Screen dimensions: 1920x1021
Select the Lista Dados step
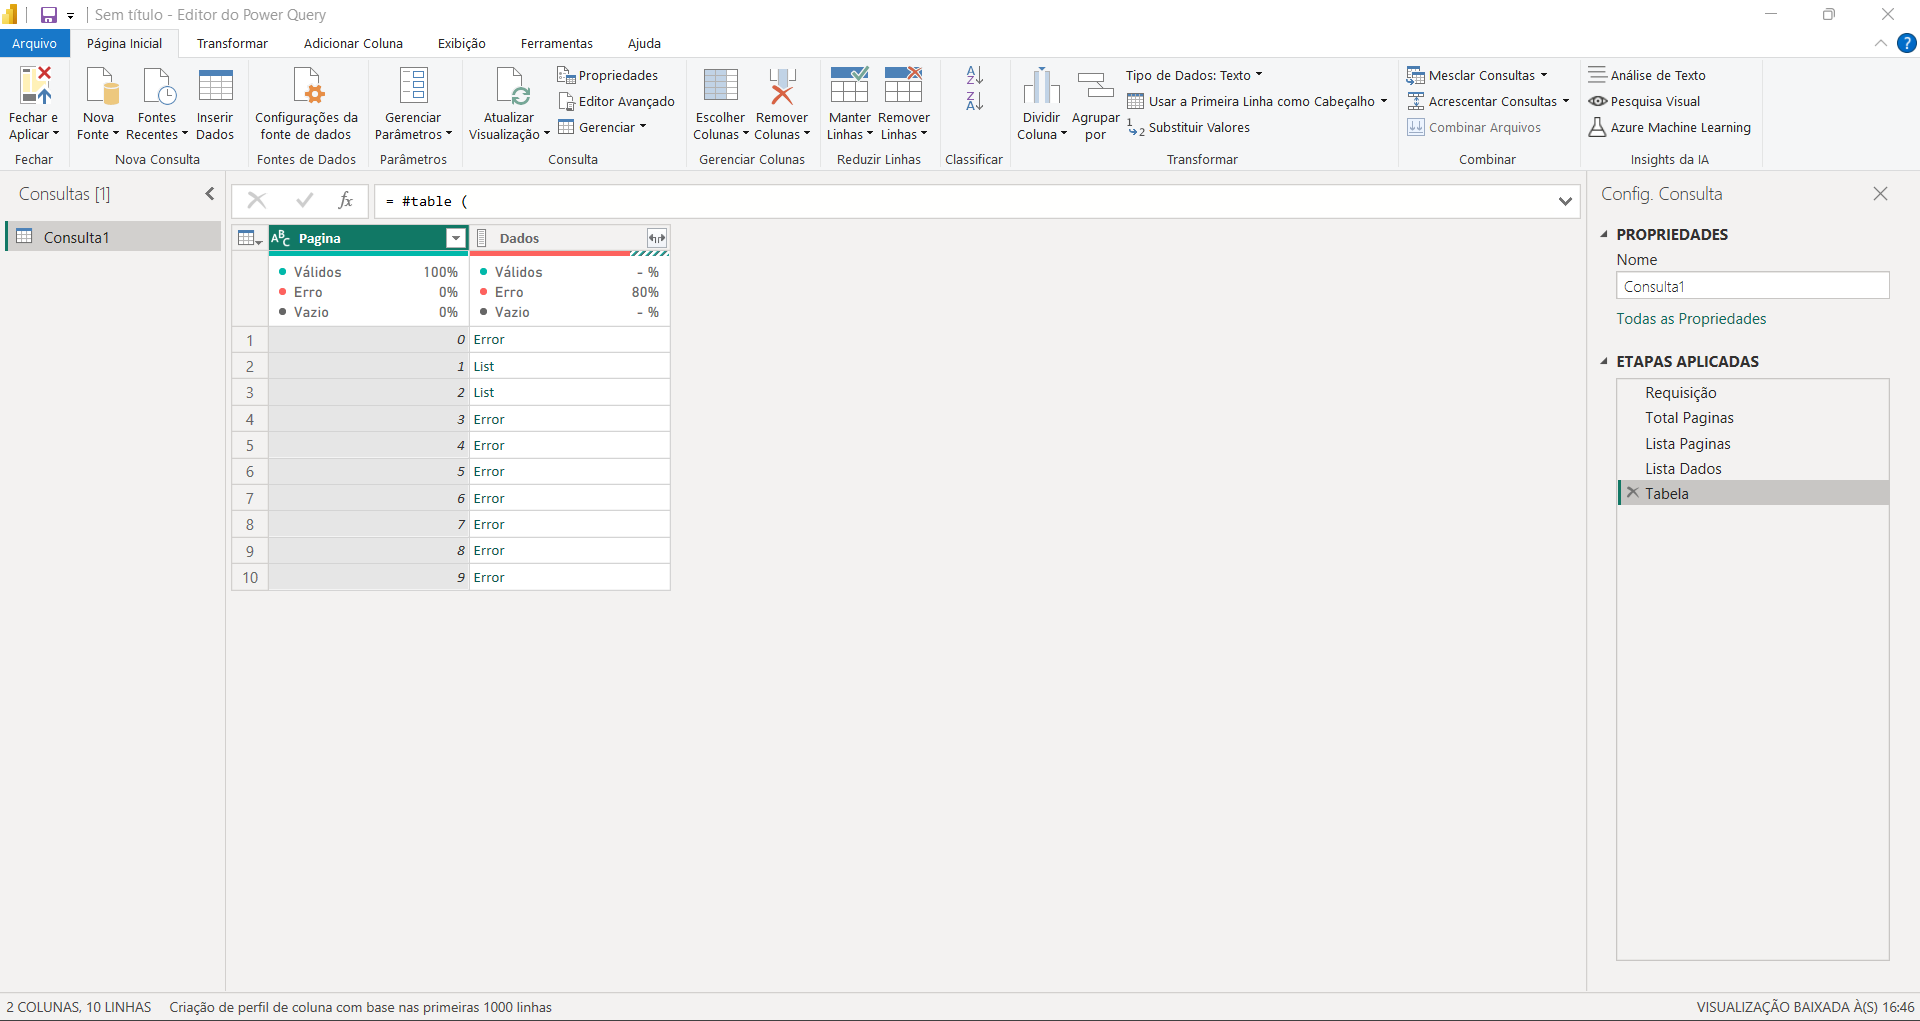tap(1753, 468)
